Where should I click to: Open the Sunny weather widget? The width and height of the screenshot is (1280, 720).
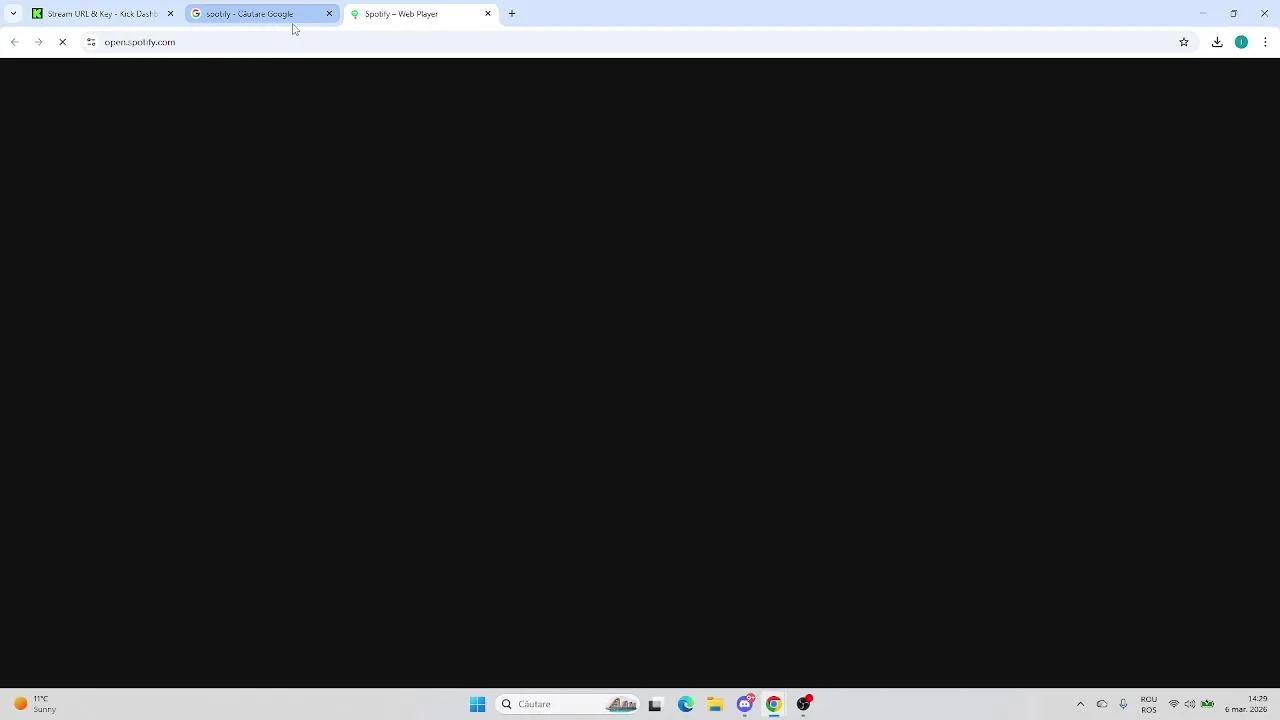35,704
